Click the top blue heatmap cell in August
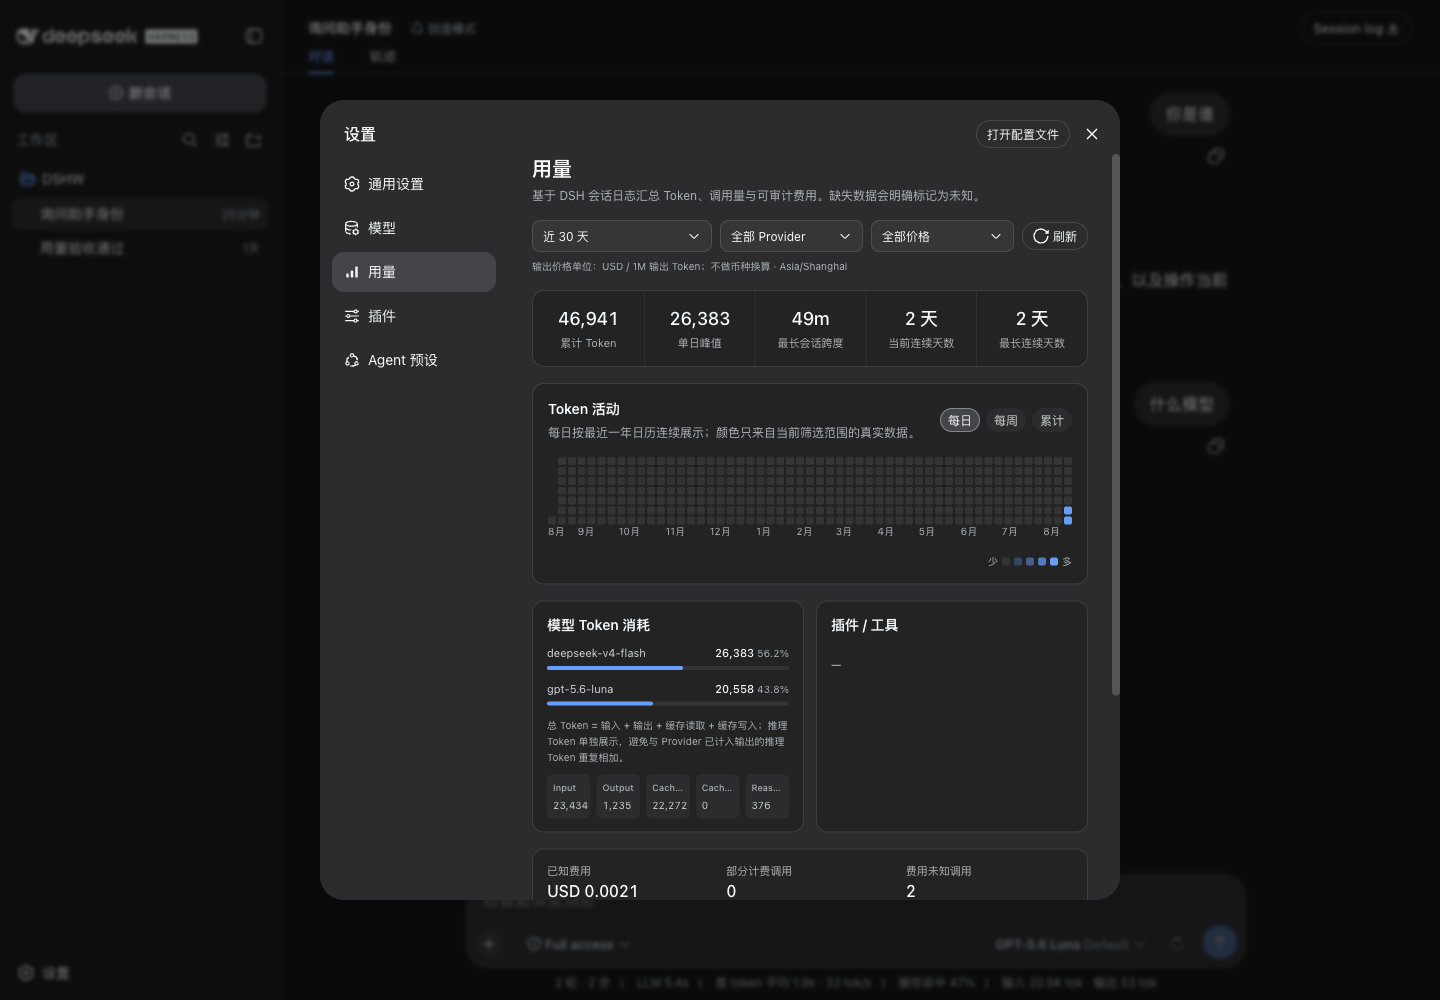The width and height of the screenshot is (1440, 1000). [x=1068, y=511]
